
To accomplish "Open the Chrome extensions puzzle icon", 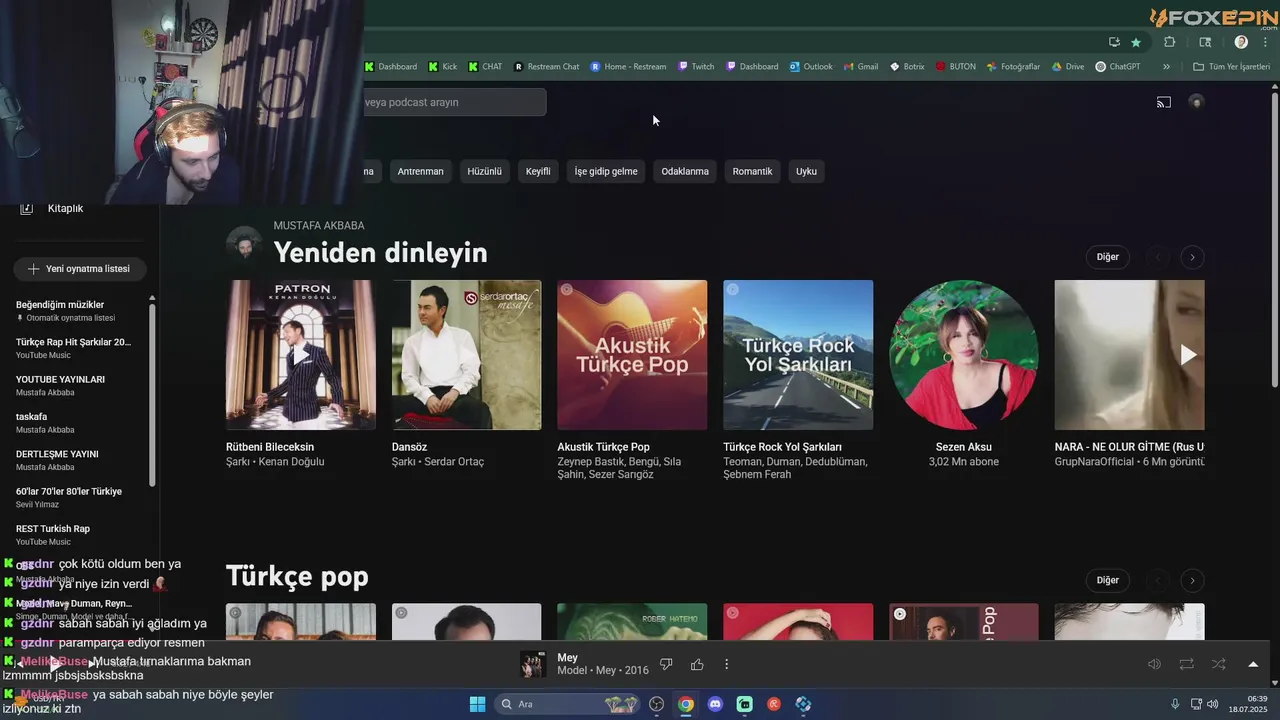I will (1170, 42).
